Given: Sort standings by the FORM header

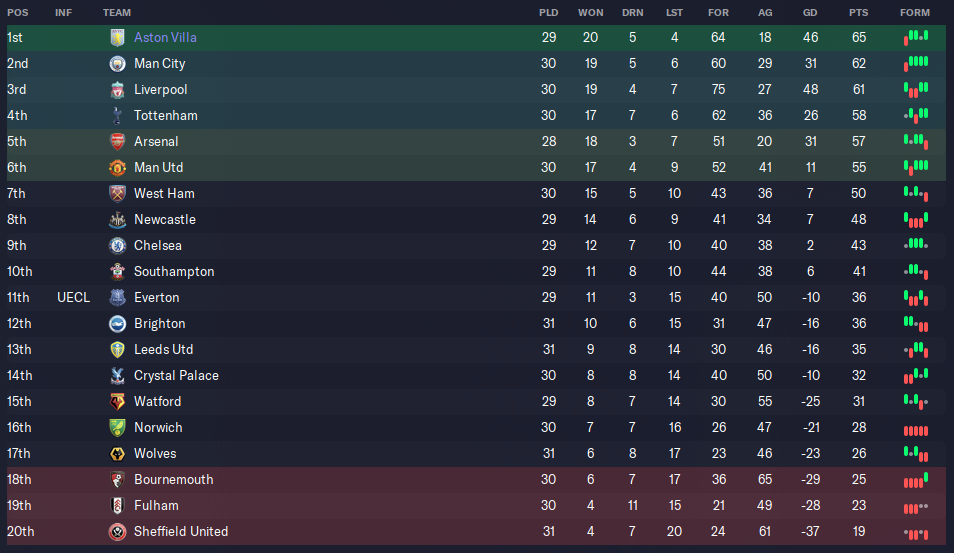Looking at the screenshot, I should [x=915, y=12].
